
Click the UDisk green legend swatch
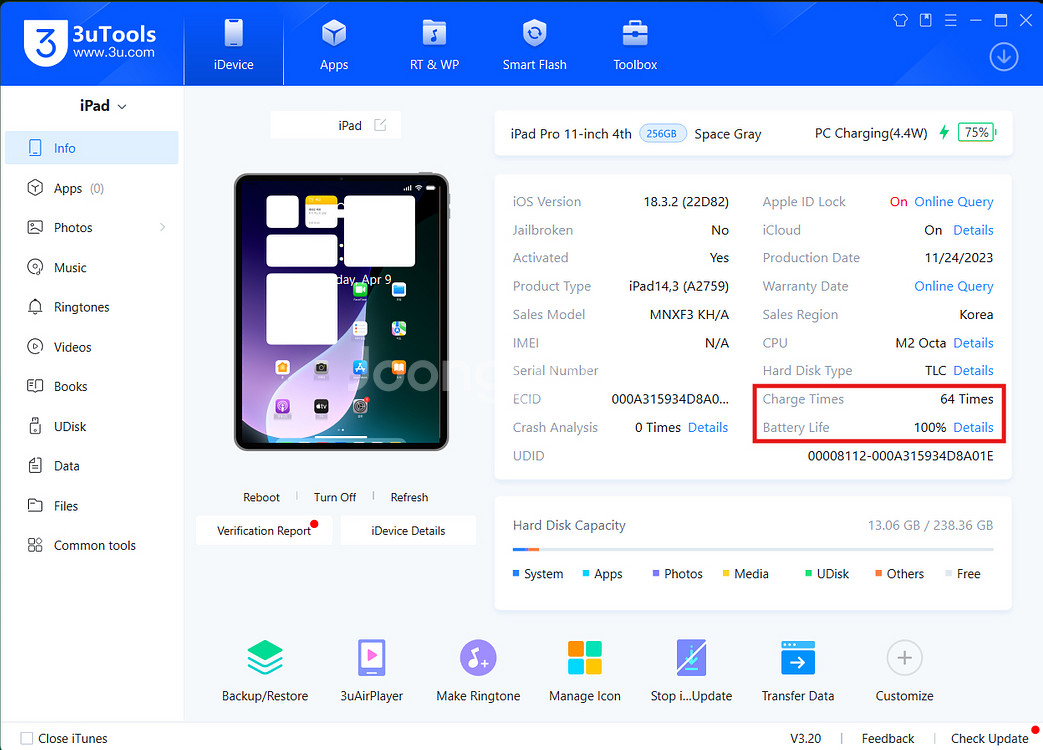809,573
